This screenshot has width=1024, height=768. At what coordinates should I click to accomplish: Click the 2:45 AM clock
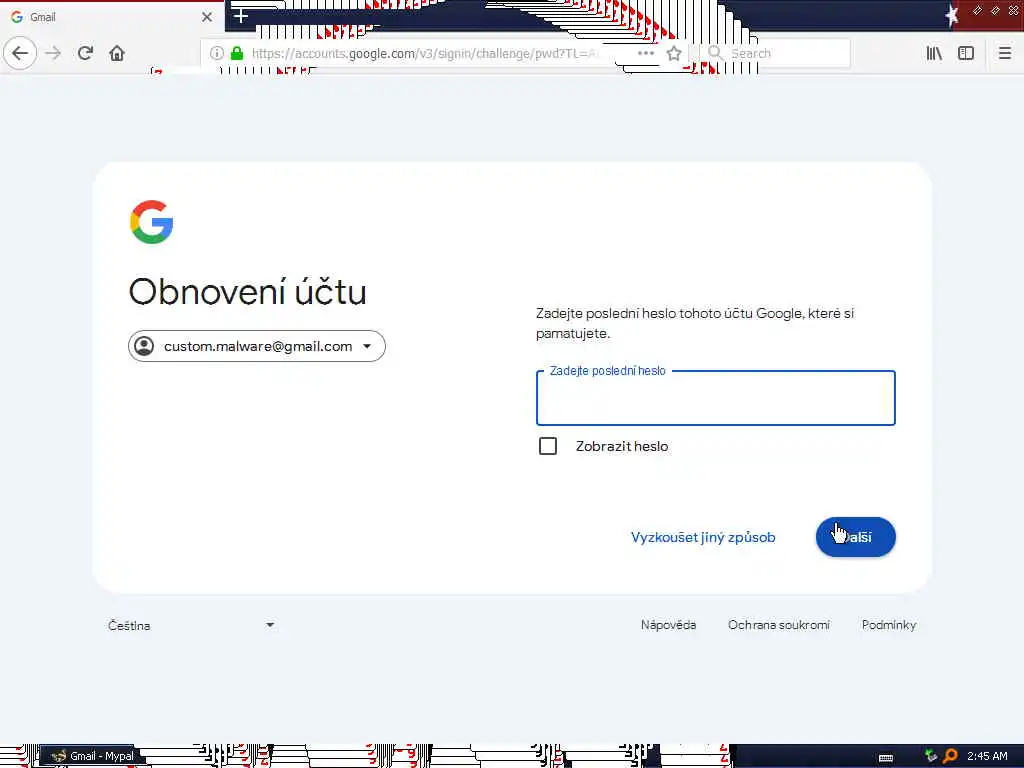pyautogui.click(x=987, y=756)
